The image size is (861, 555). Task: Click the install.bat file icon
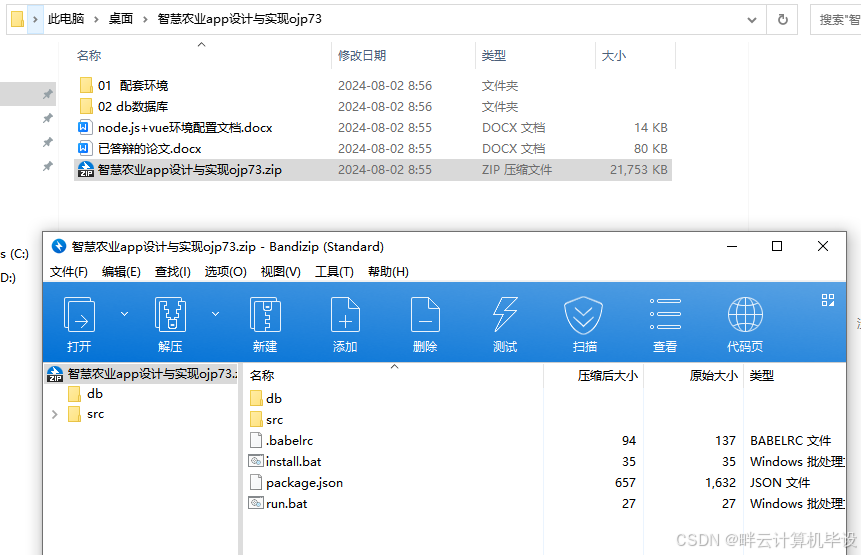[256, 461]
